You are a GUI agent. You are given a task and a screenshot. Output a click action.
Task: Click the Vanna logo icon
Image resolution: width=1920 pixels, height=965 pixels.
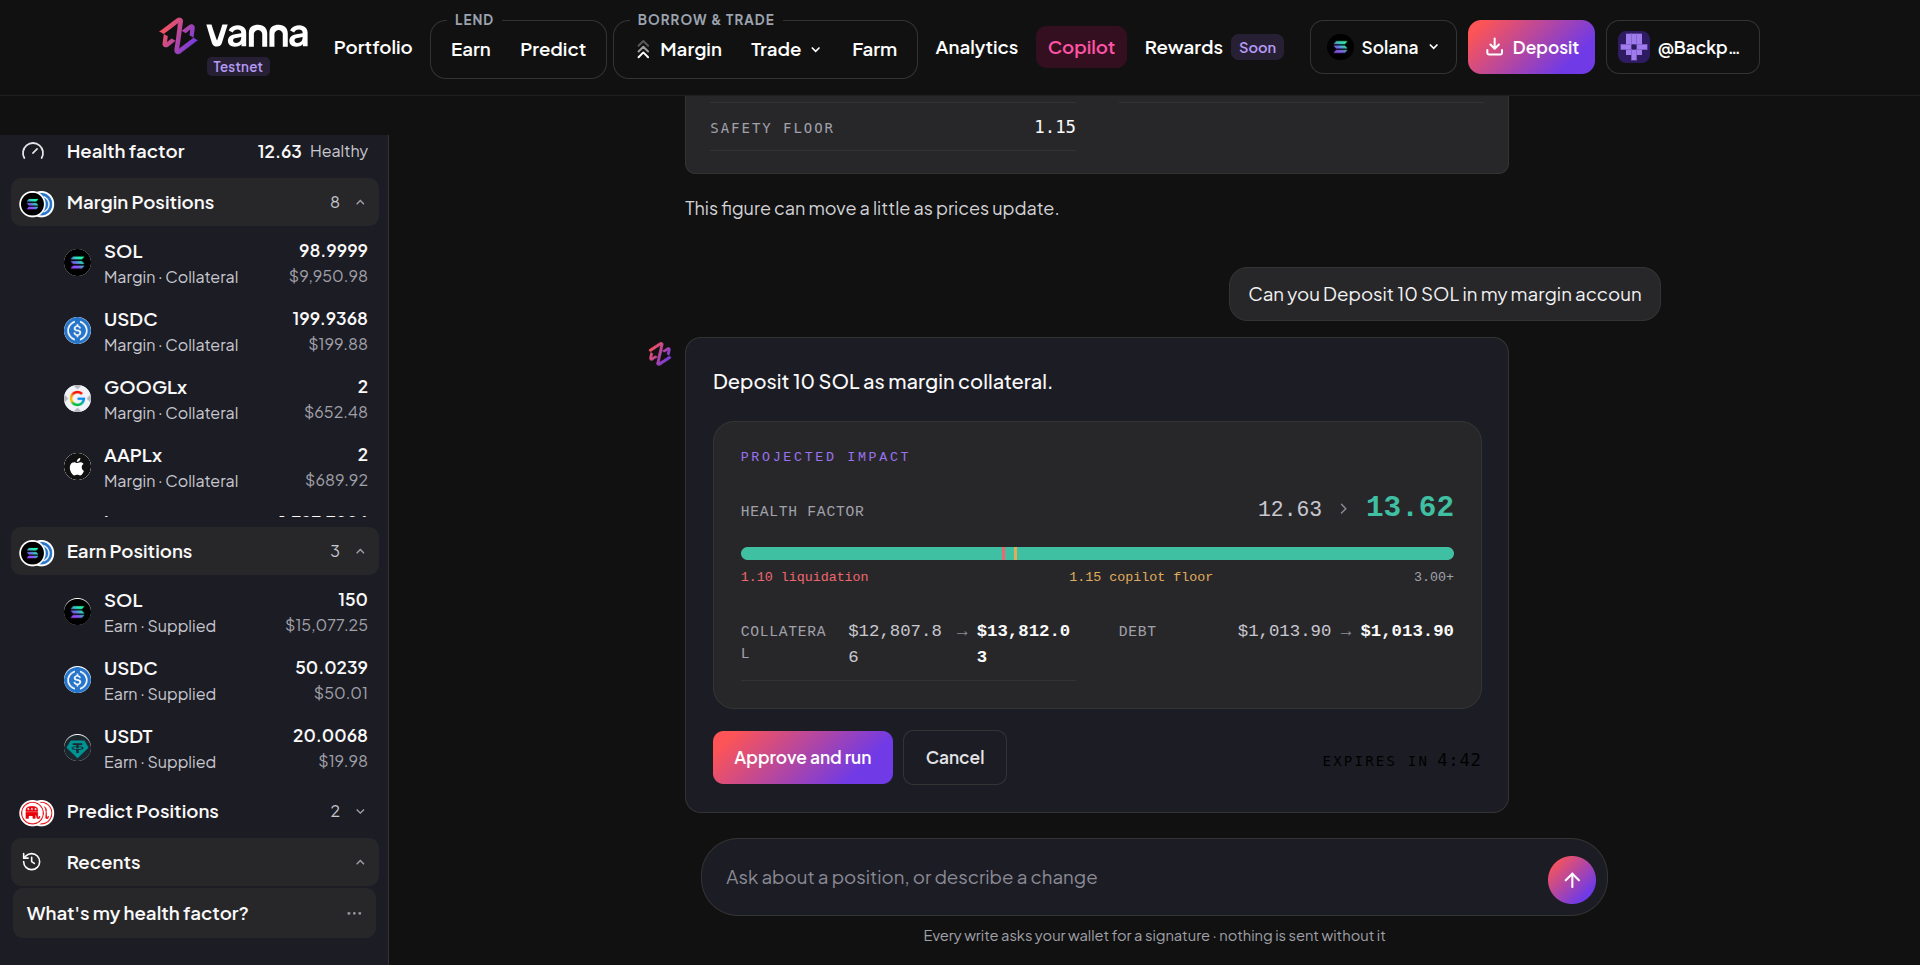tap(178, 36)
